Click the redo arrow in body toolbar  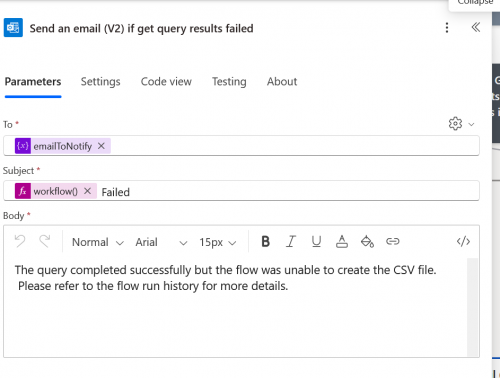45,241
